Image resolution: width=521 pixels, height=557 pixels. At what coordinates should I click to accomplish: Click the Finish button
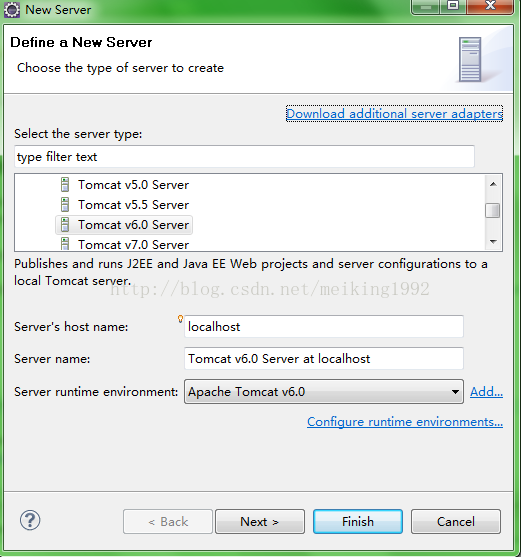point(358,521)
